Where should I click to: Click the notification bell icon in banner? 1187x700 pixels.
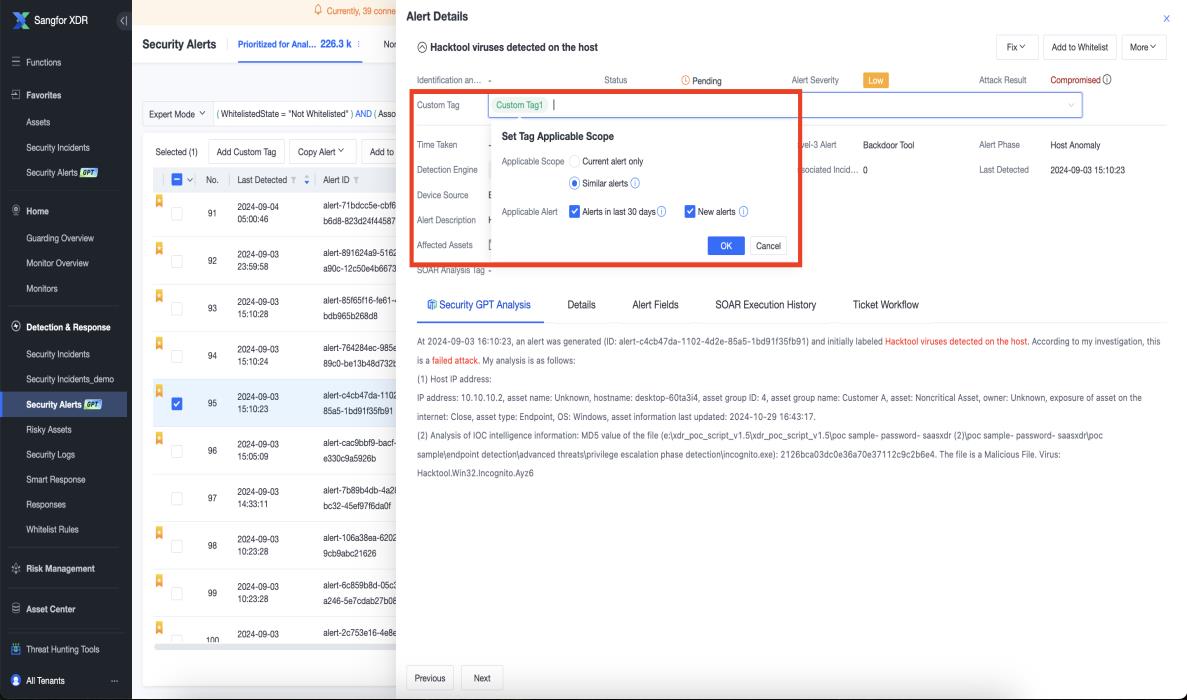(318, 10)
